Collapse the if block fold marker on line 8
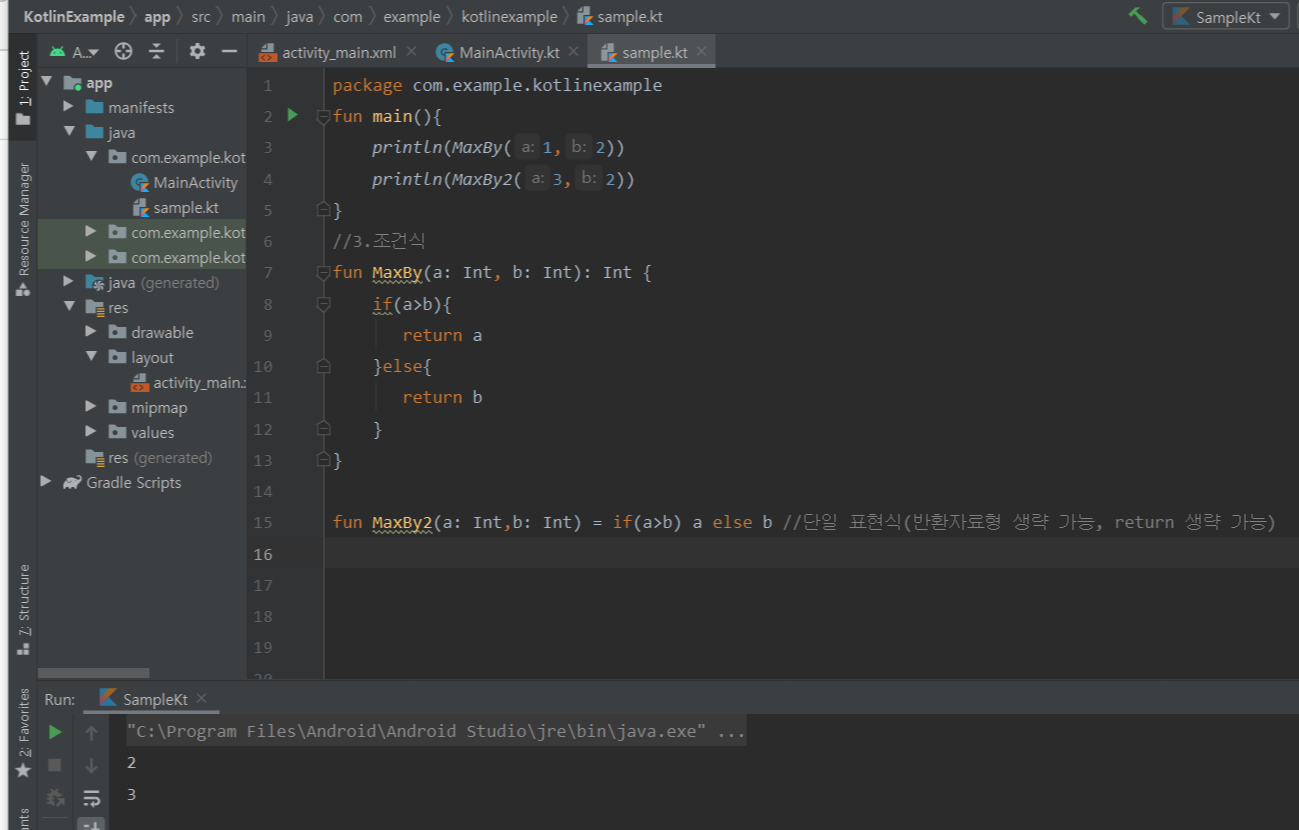1299x830 pixels. [x=323, y=304]
